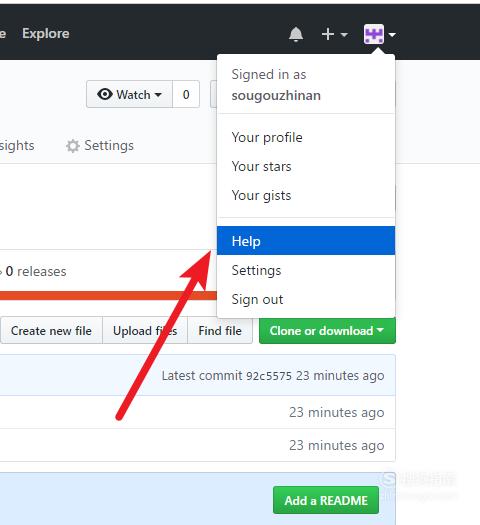Select Your stars in user menu
The height and width of the screenshot is (525, 480).
pyautogui.click(x=306, y=166)
